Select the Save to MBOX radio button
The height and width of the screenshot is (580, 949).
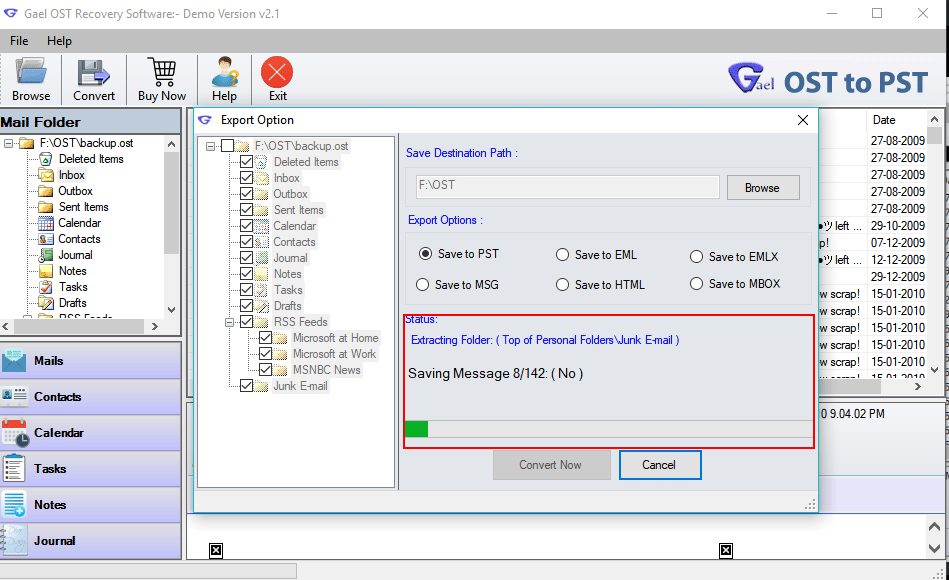[x=697, y=283]
